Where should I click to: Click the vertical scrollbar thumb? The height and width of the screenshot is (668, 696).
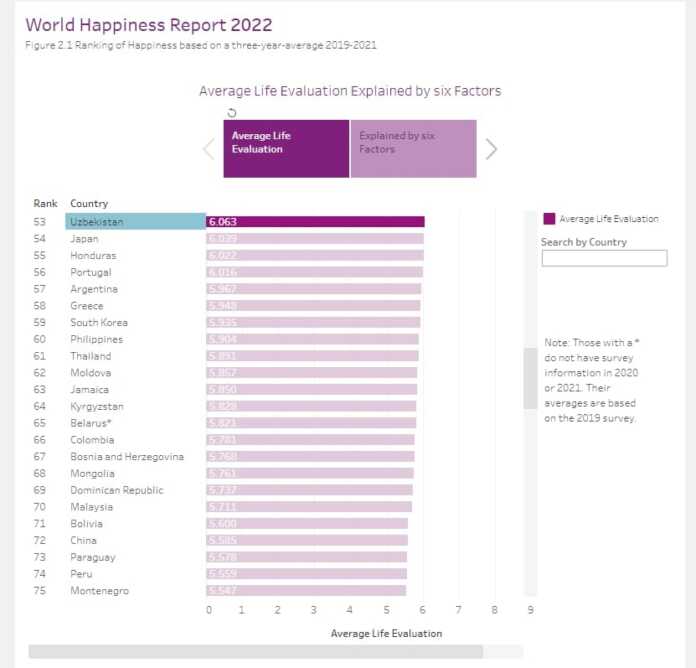tap(529, 378)
